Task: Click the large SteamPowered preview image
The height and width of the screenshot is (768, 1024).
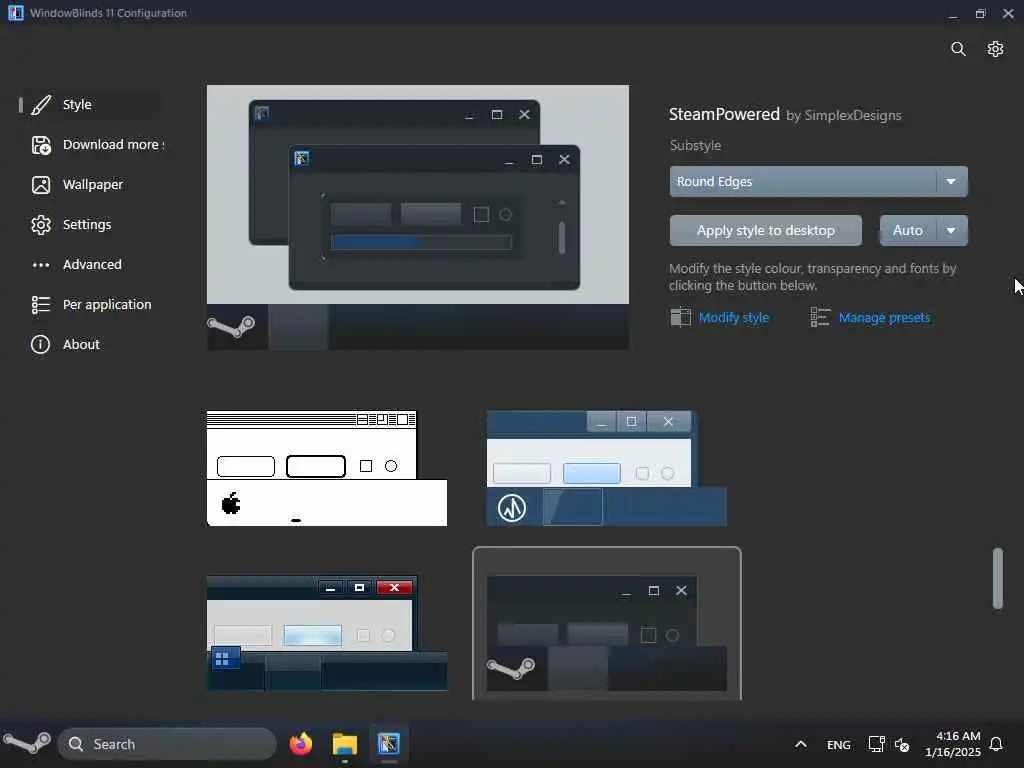Action: point(418,217)
